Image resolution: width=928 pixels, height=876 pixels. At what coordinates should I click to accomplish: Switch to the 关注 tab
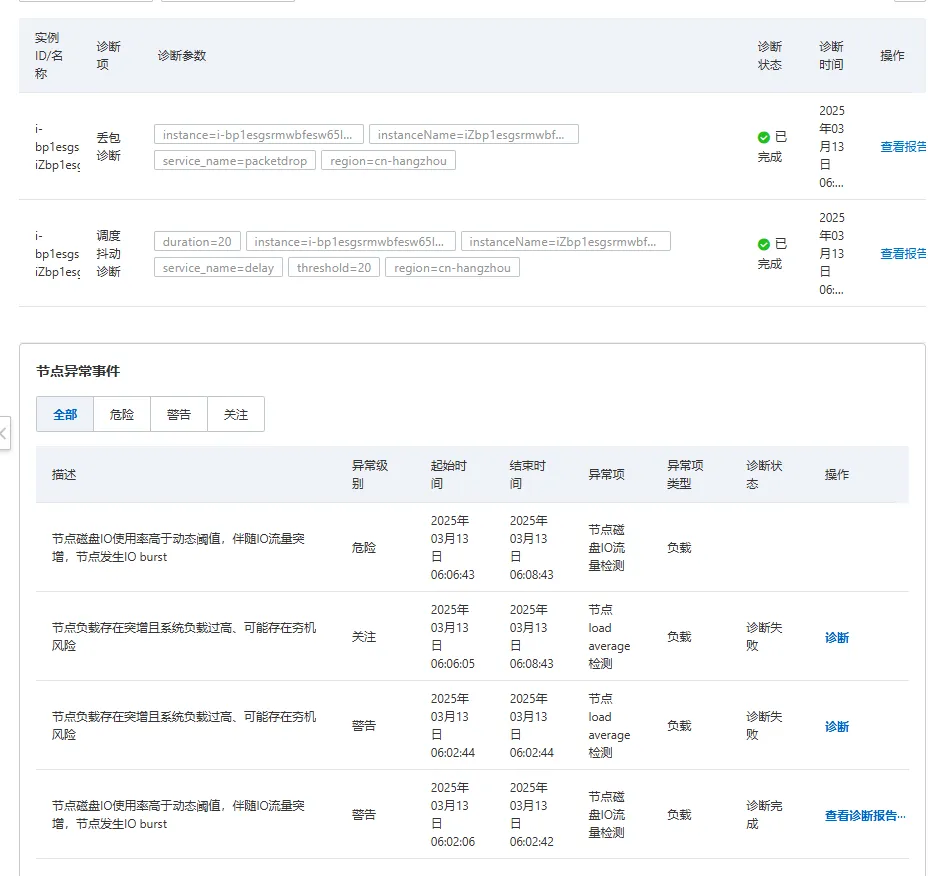[236, 414]
